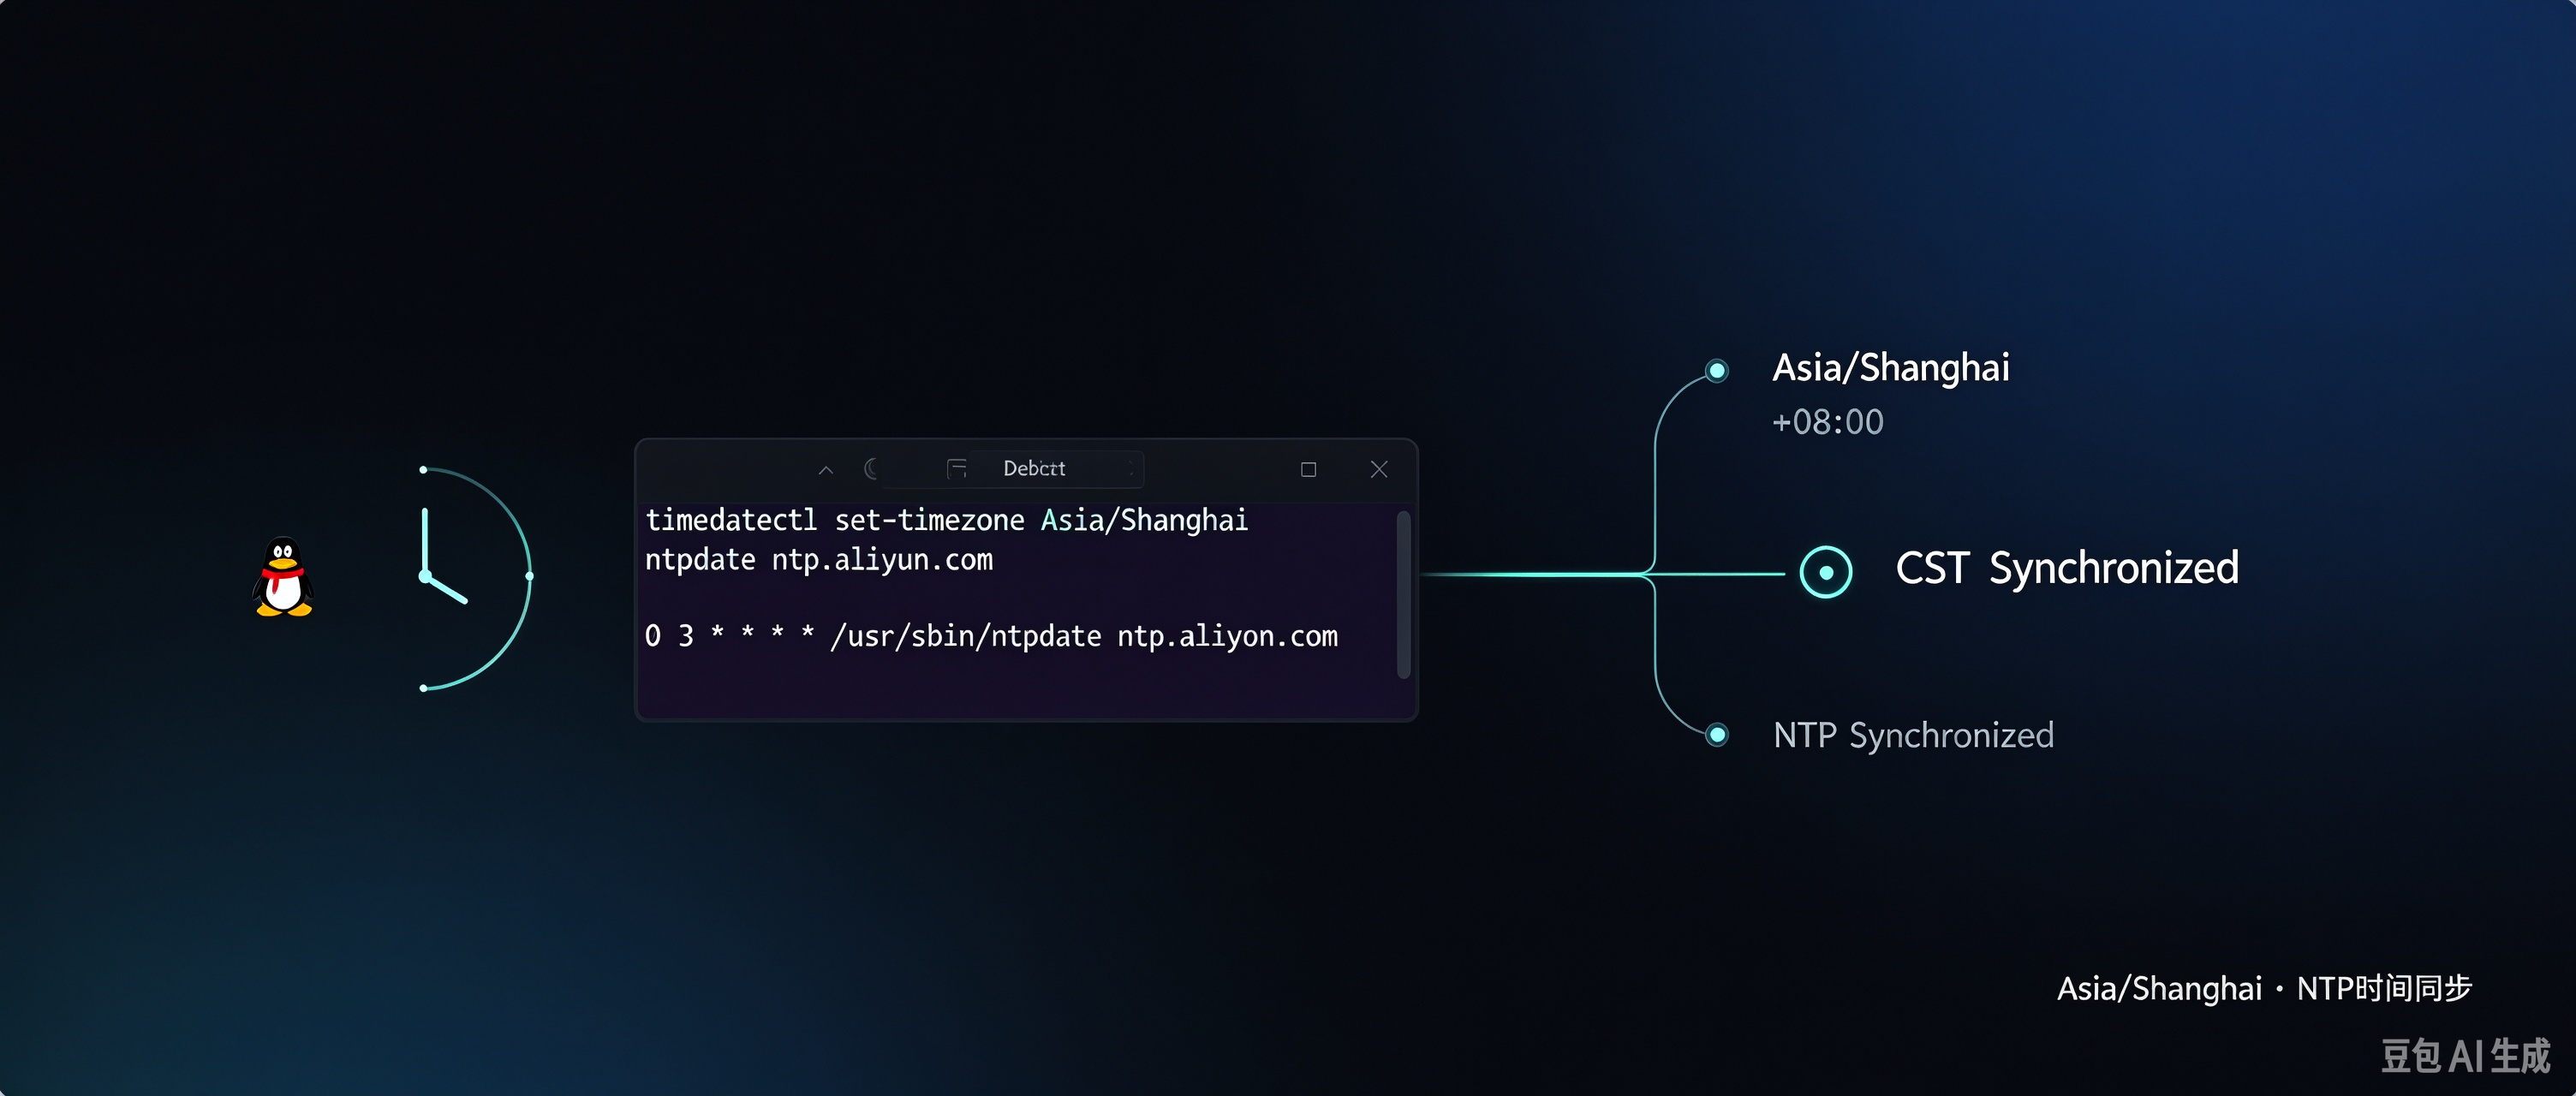Image resolution: width=2576 pixels, height=1096 pixels.
Task: Click the window icon left of Debctt
Action: point(956,468)
